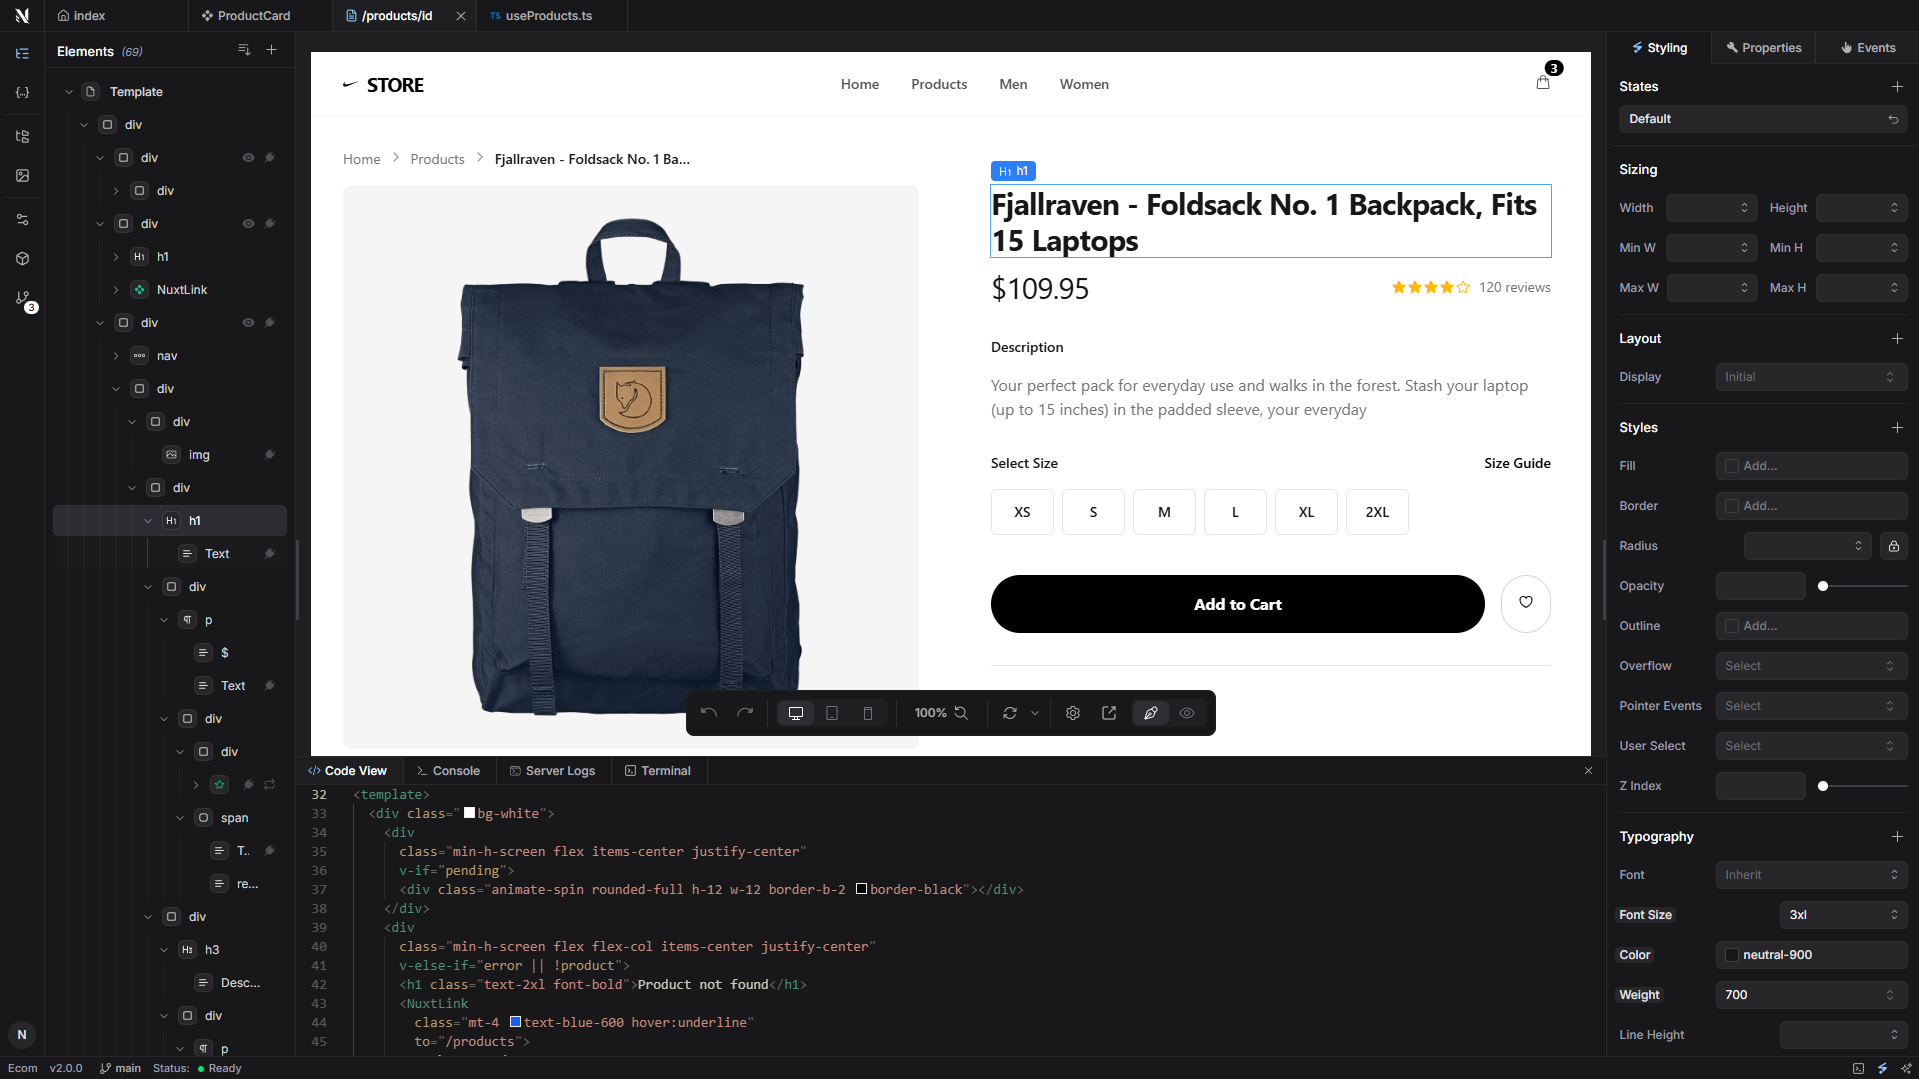This screenshot has height=1079, width=1919.
Task: Toggle visibility of first div row
Action: [248, 158]
